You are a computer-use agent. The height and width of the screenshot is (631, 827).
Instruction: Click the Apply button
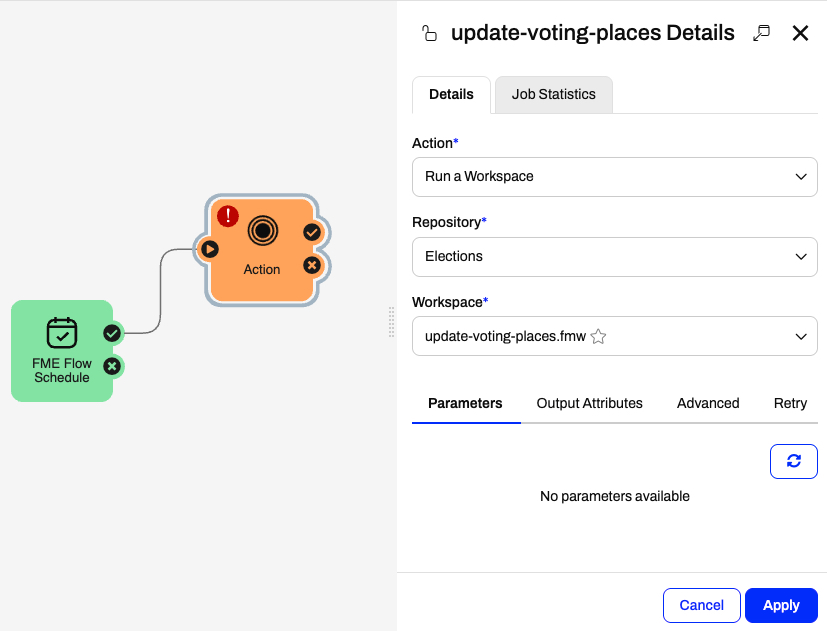[781, 605]
